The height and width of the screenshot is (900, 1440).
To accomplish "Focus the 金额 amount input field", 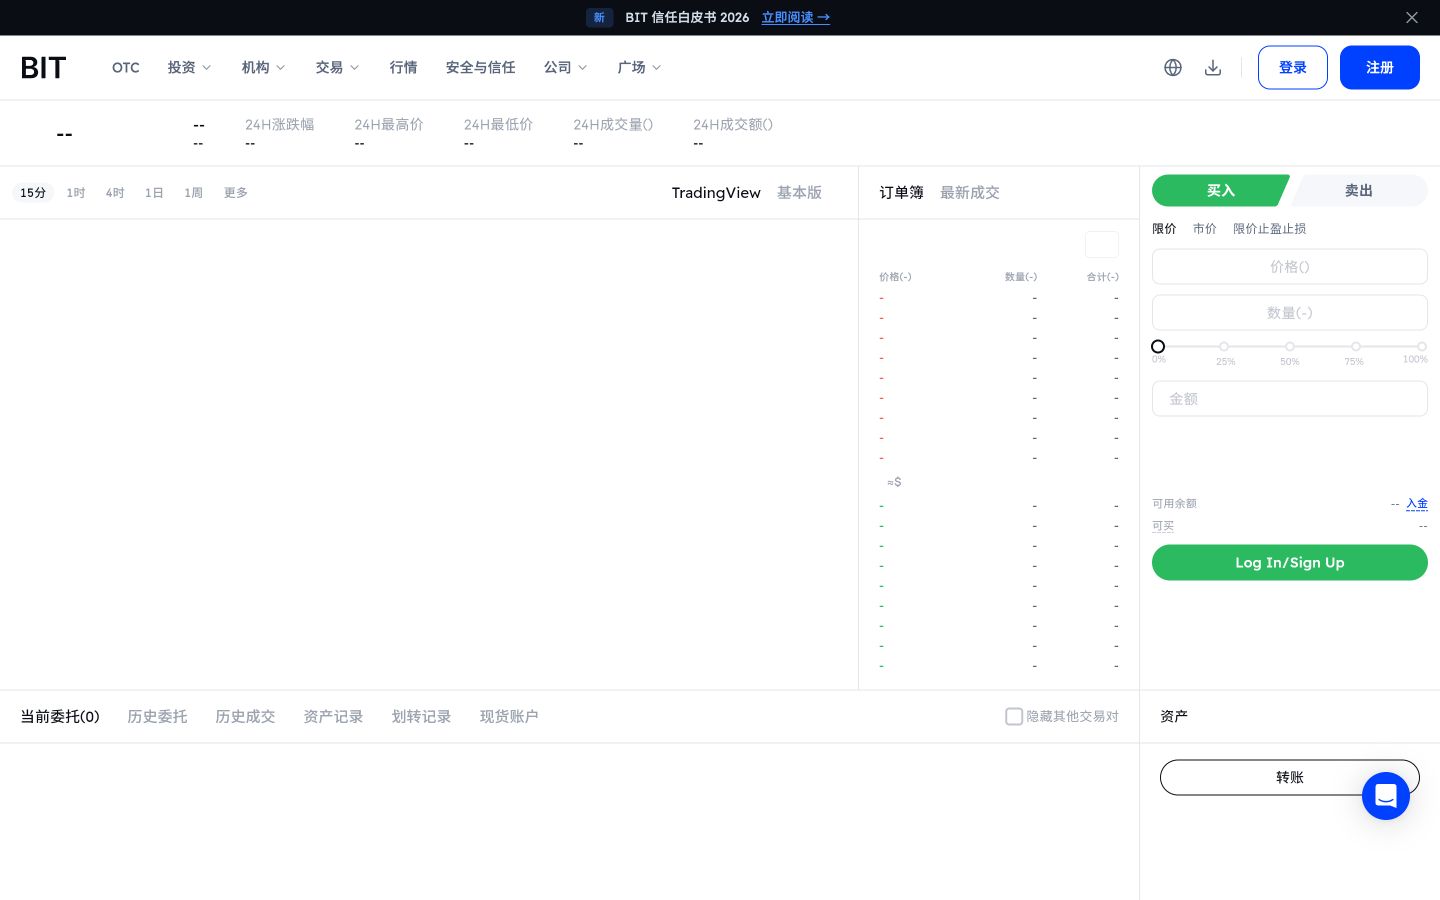I will click(1290, 399).
